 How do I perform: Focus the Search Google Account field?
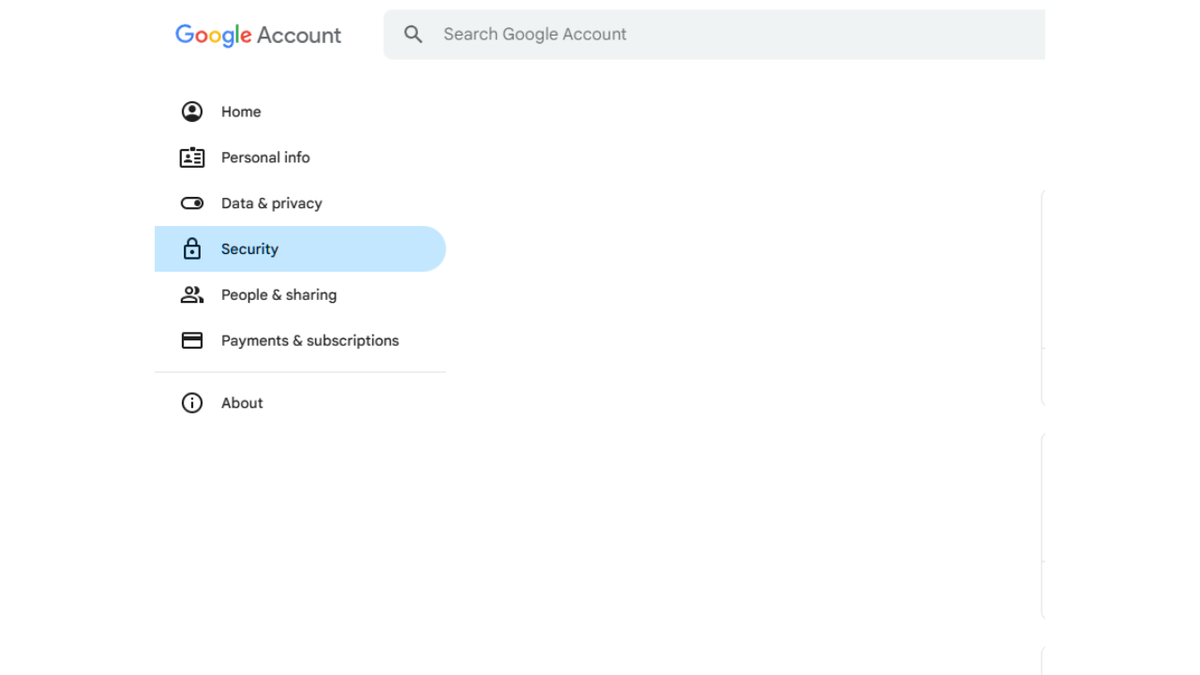(x=714, y=34)
